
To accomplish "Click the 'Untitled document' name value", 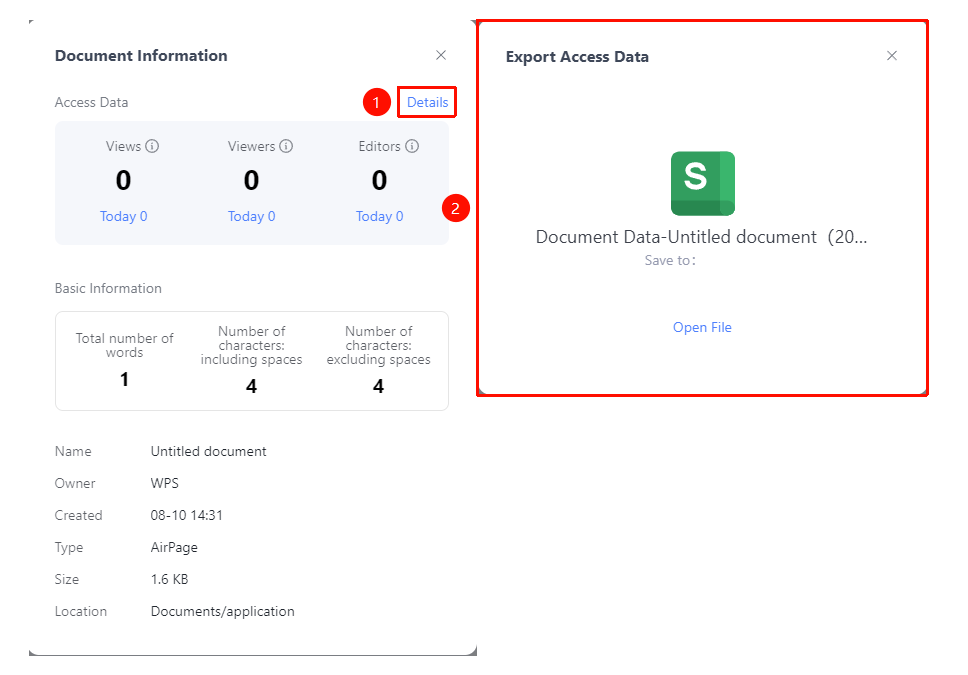I will tap(209, 451).
